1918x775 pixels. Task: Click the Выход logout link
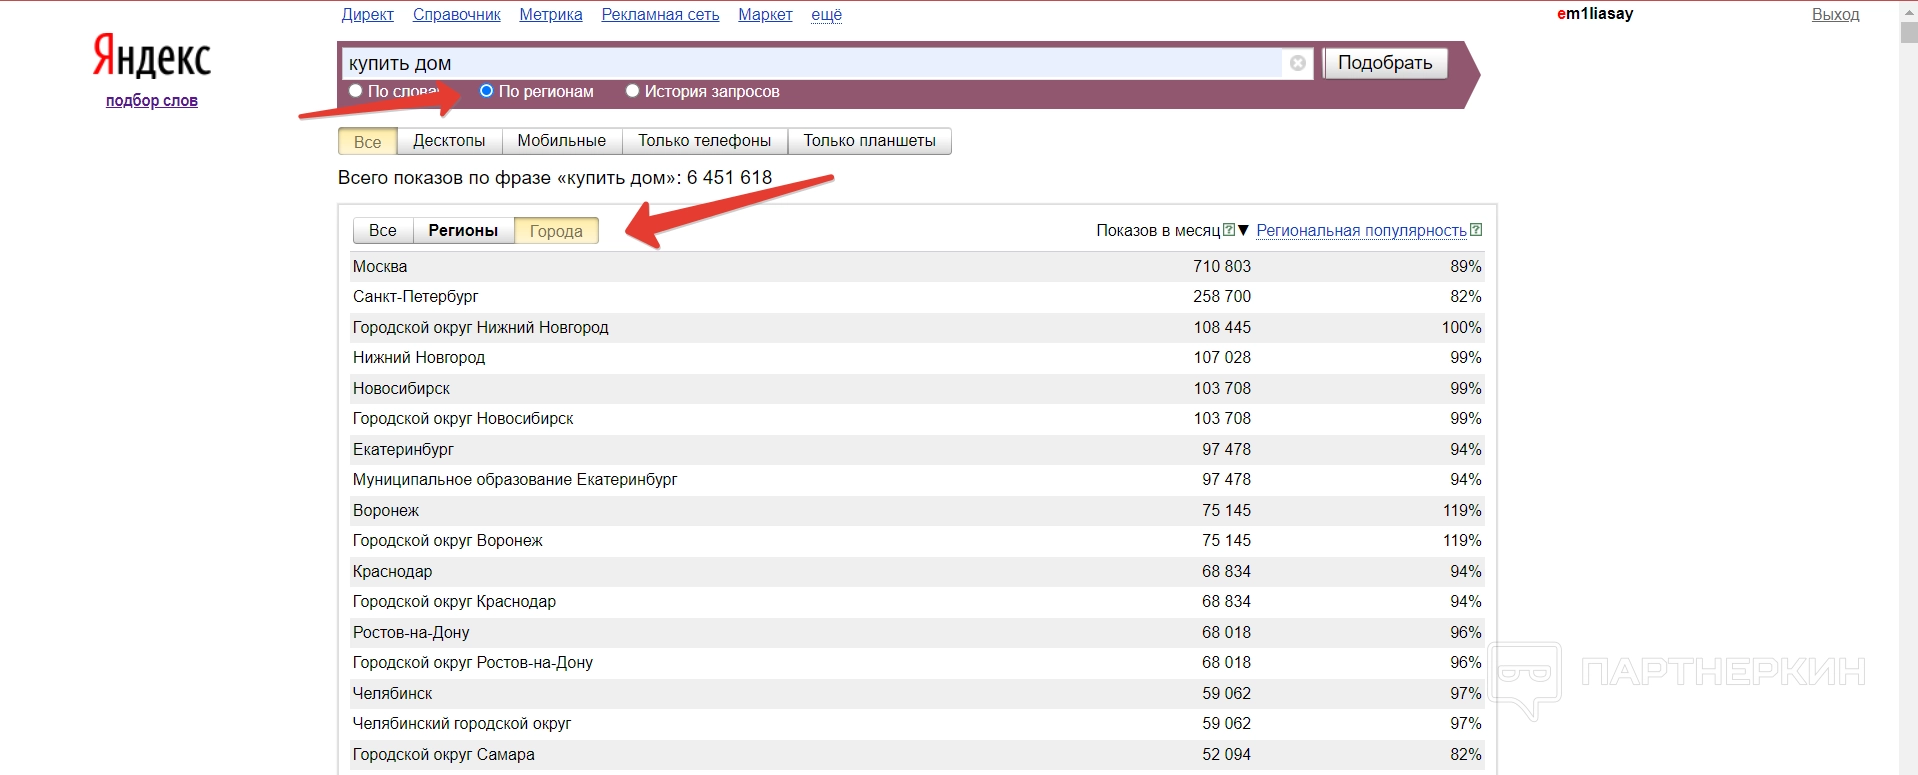click(1835, 14)
